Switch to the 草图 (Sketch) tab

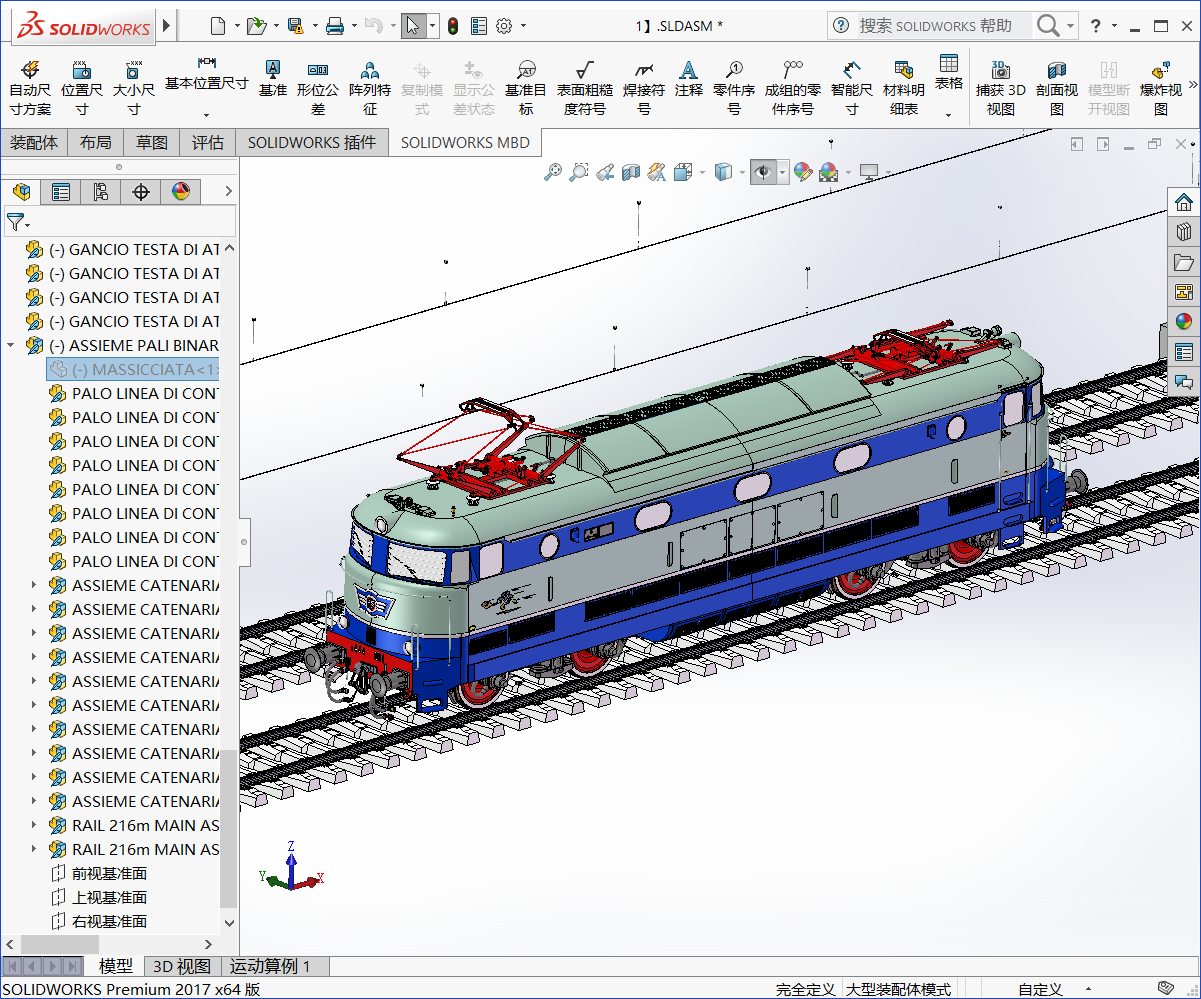pos(152,142)
